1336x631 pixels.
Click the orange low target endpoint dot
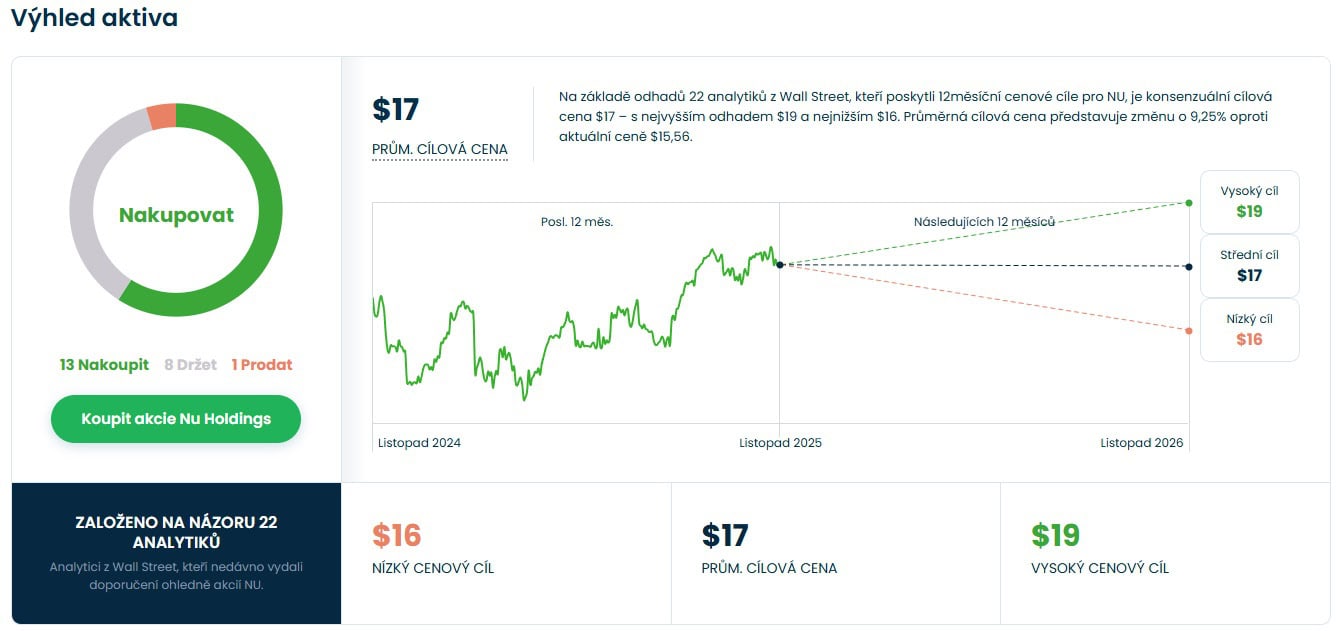(1188, 331)
